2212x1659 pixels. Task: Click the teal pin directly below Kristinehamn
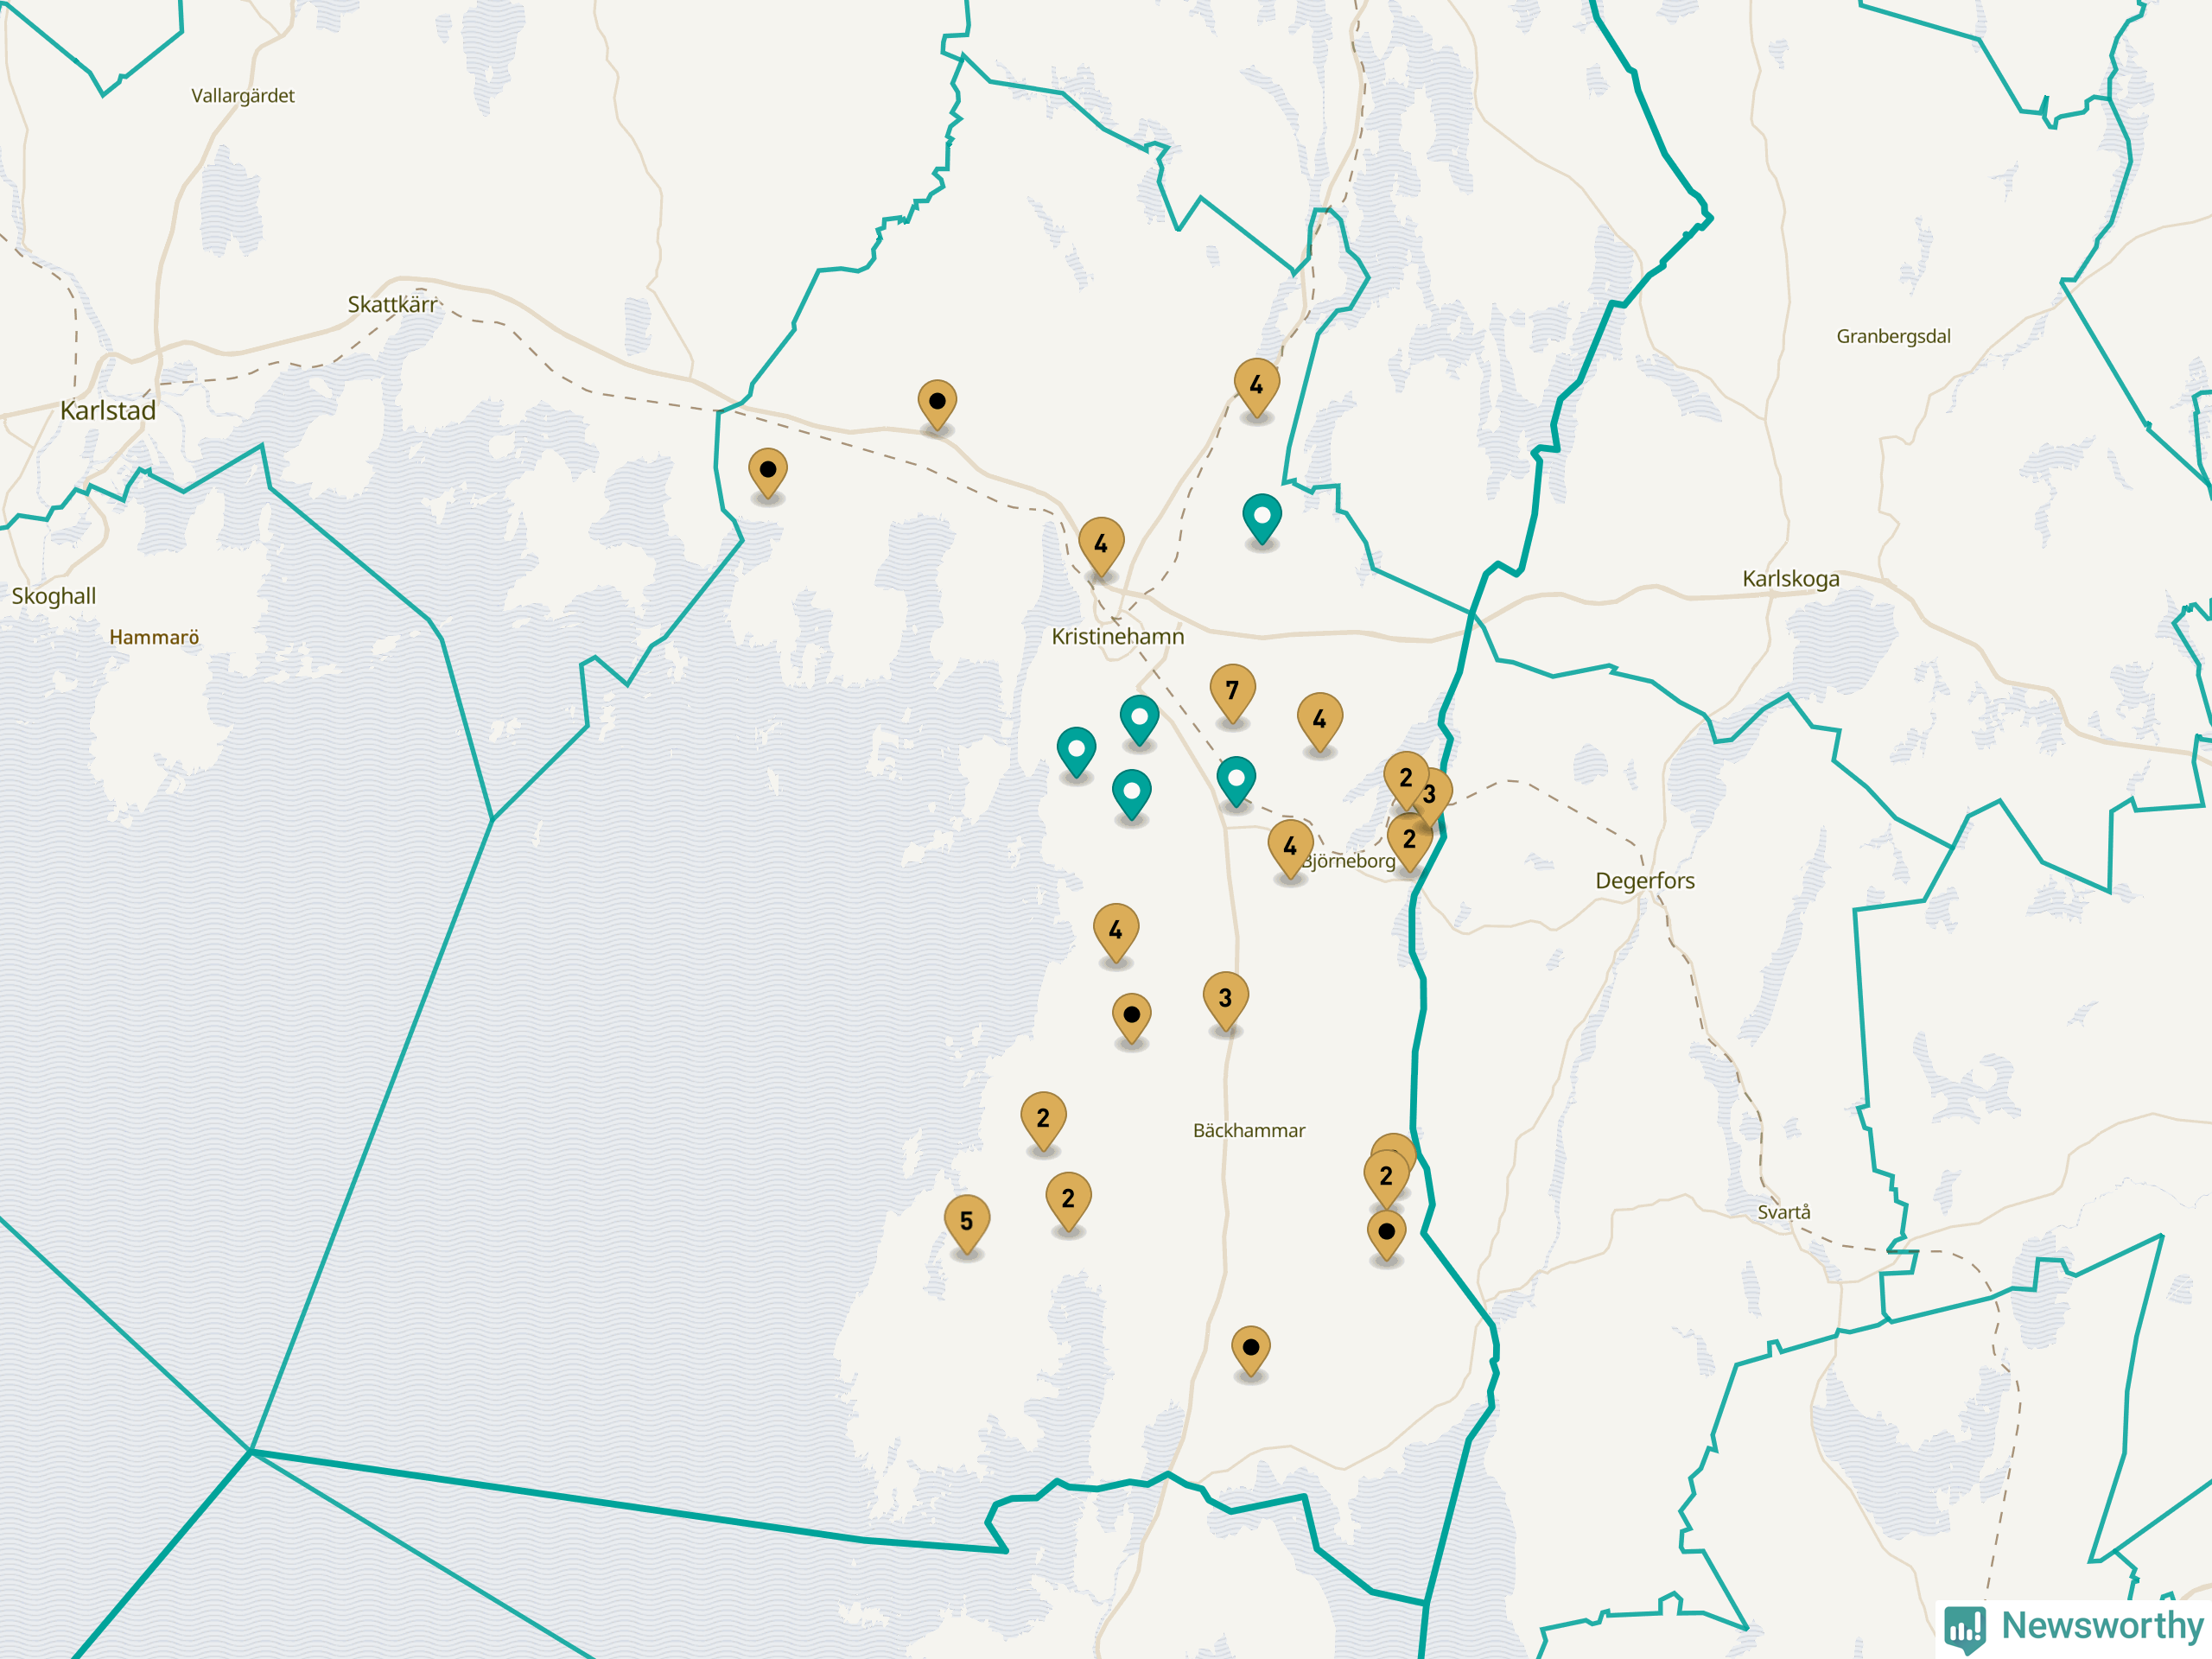pyautogui.click(x=1139, y=719)
